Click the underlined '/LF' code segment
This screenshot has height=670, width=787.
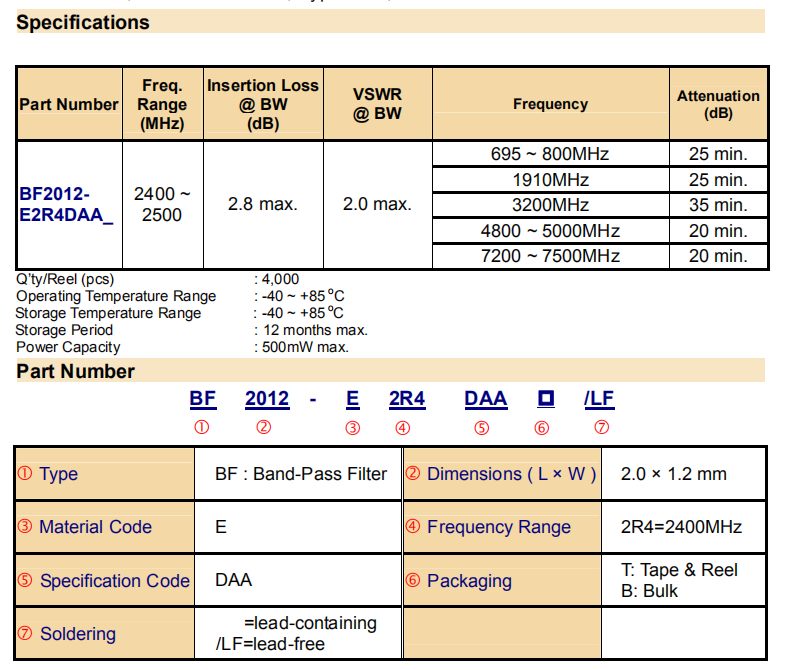tap(599, 399)
